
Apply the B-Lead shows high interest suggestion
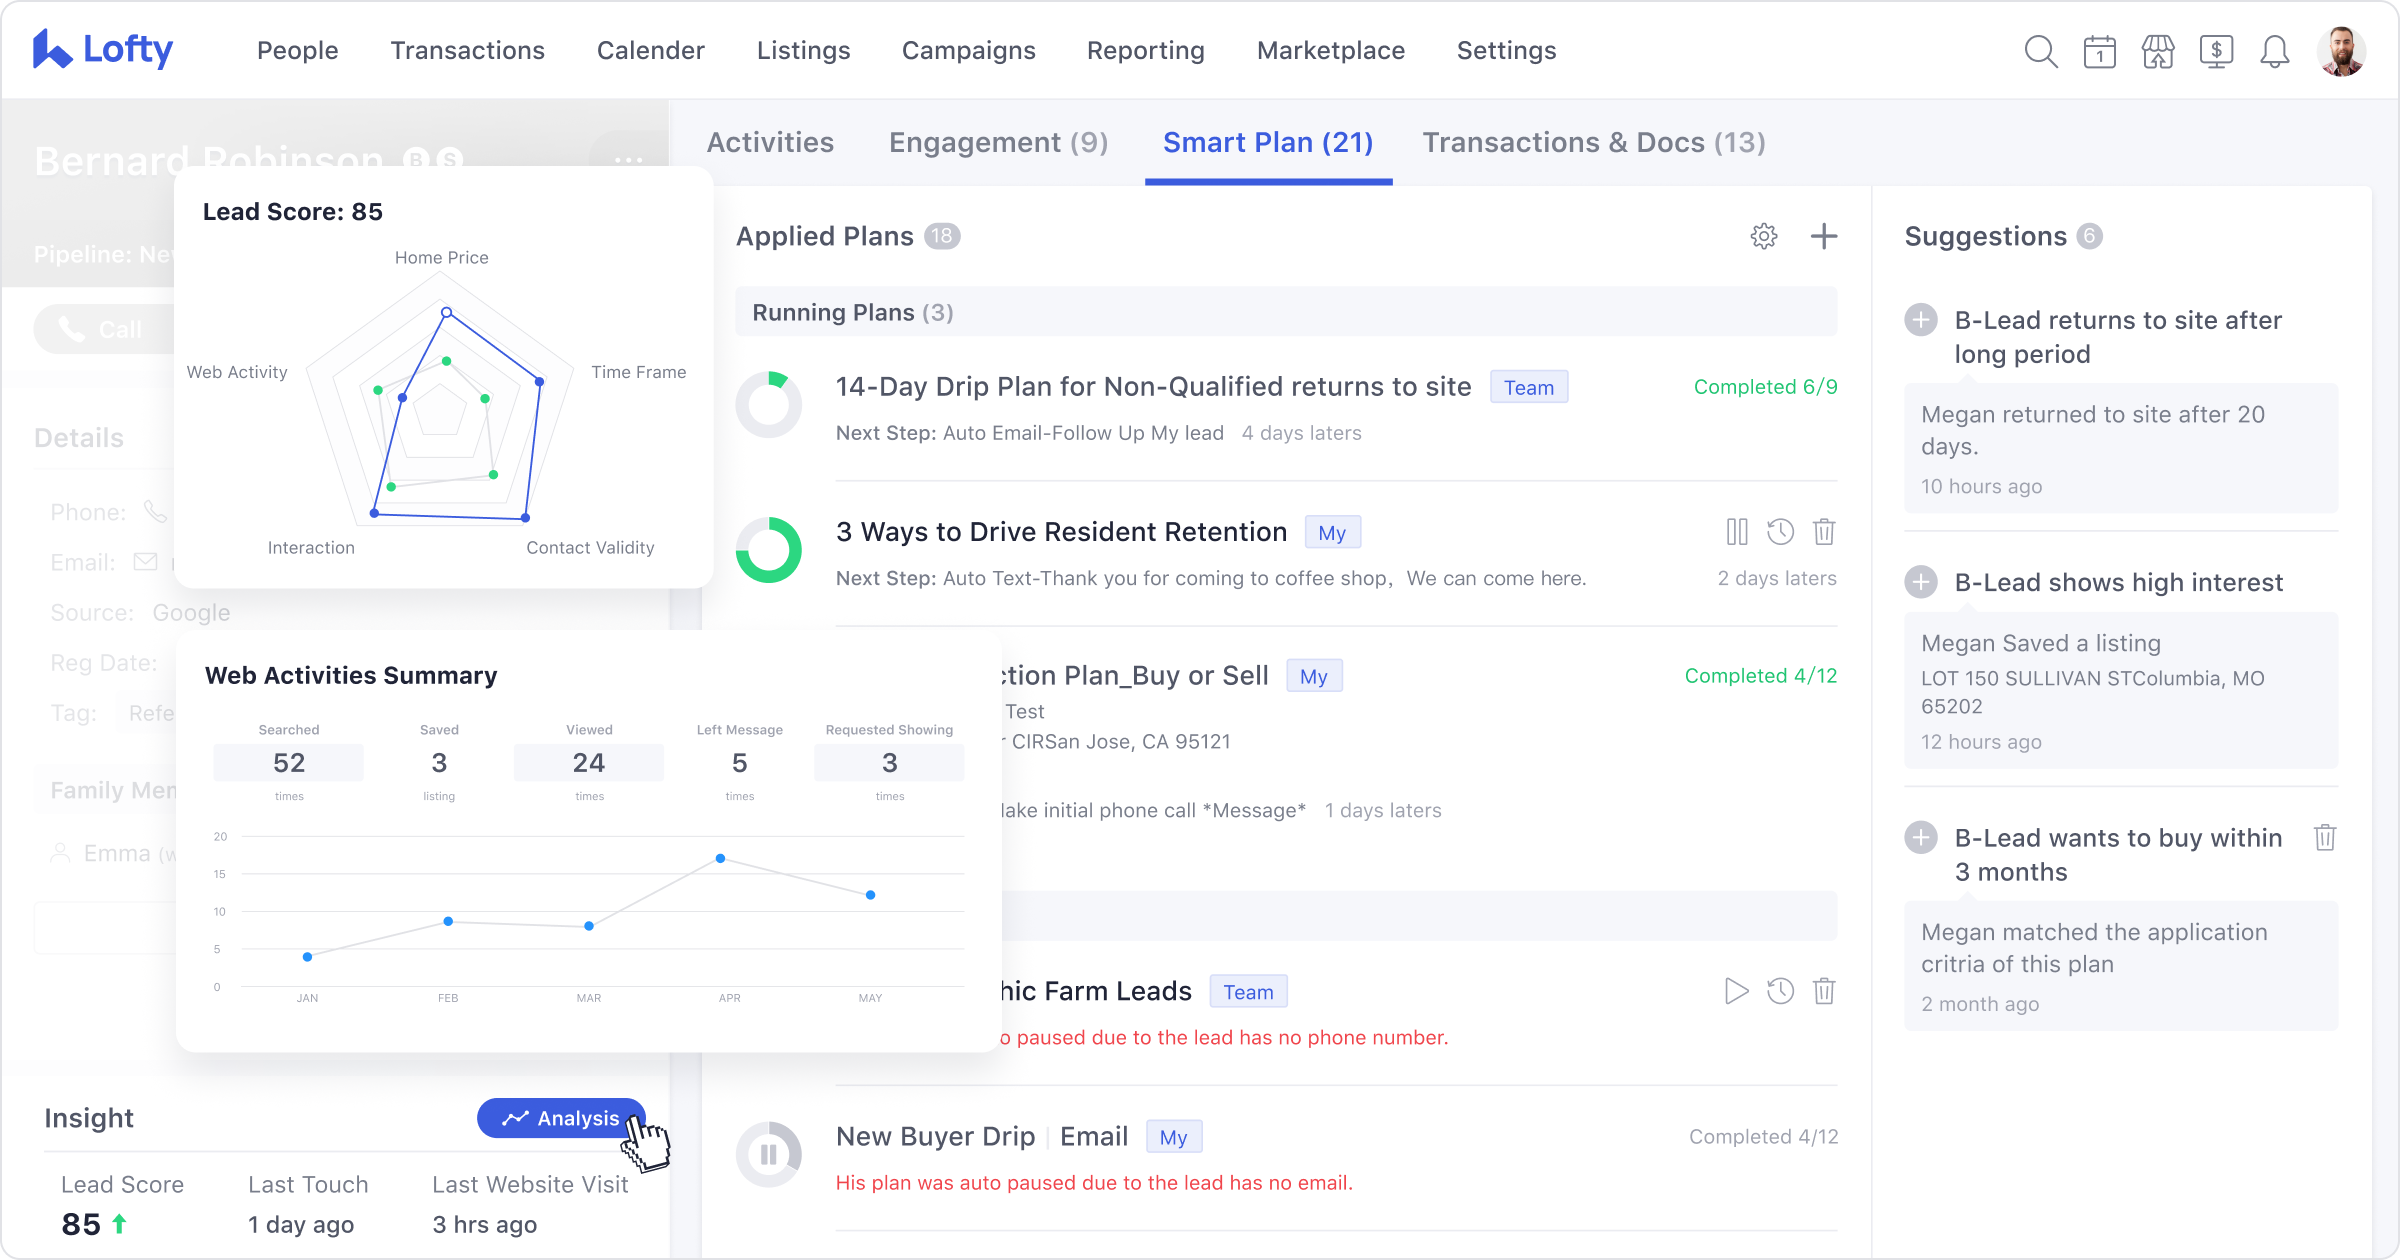point(1921,581)
